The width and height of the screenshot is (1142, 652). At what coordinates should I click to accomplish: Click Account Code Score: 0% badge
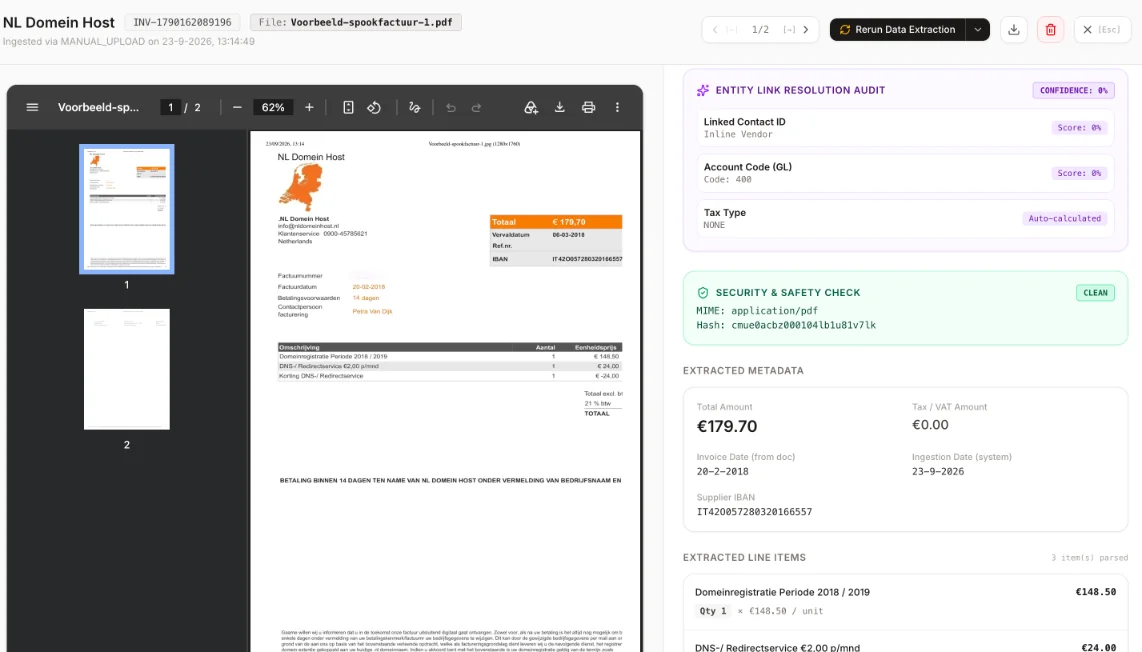point(1079,173)
